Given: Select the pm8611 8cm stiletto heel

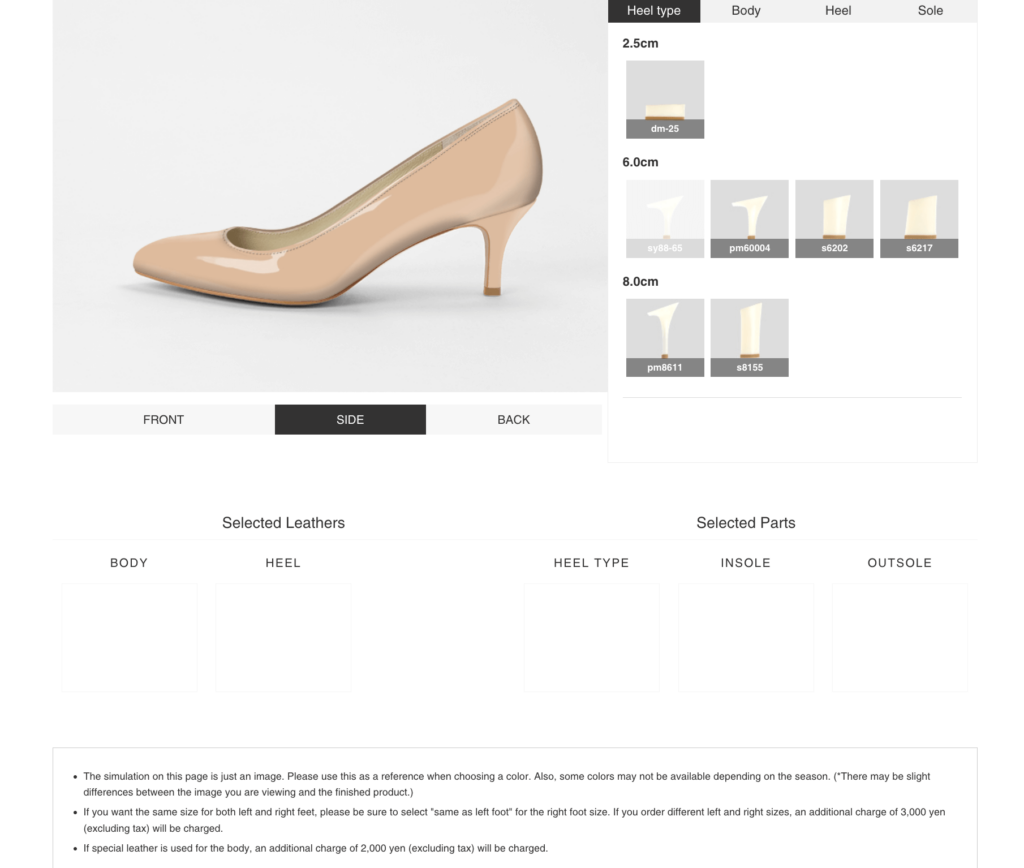Looking at the screenshot, I should tap(664, 337).
